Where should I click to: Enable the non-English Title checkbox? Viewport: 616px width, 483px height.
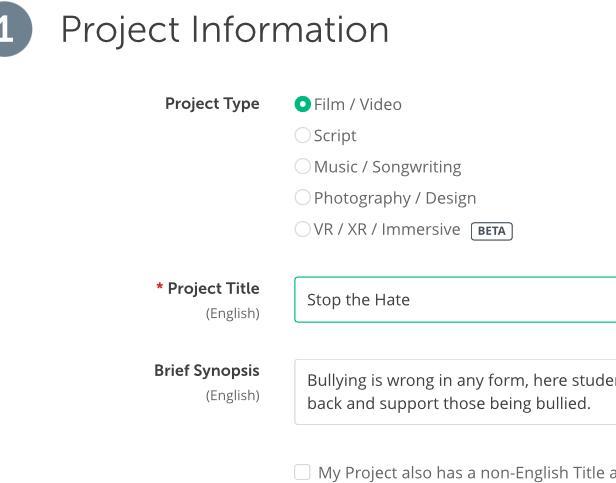pyautogui.click(x=303, y=472)
